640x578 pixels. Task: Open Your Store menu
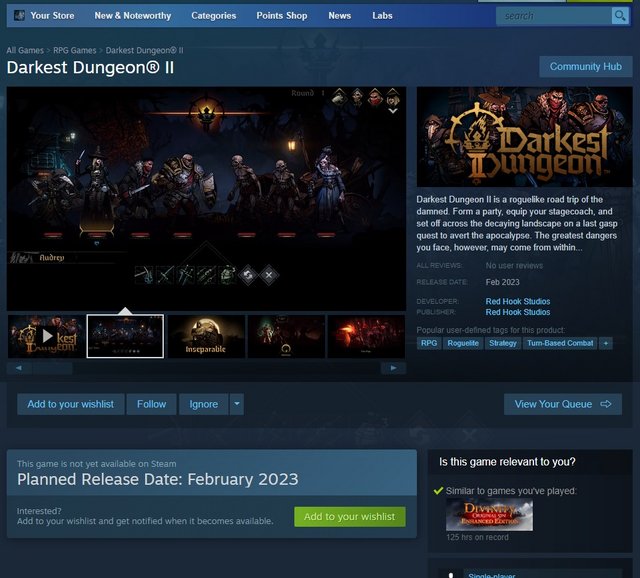pyautogui.click(x=52, y=16)
